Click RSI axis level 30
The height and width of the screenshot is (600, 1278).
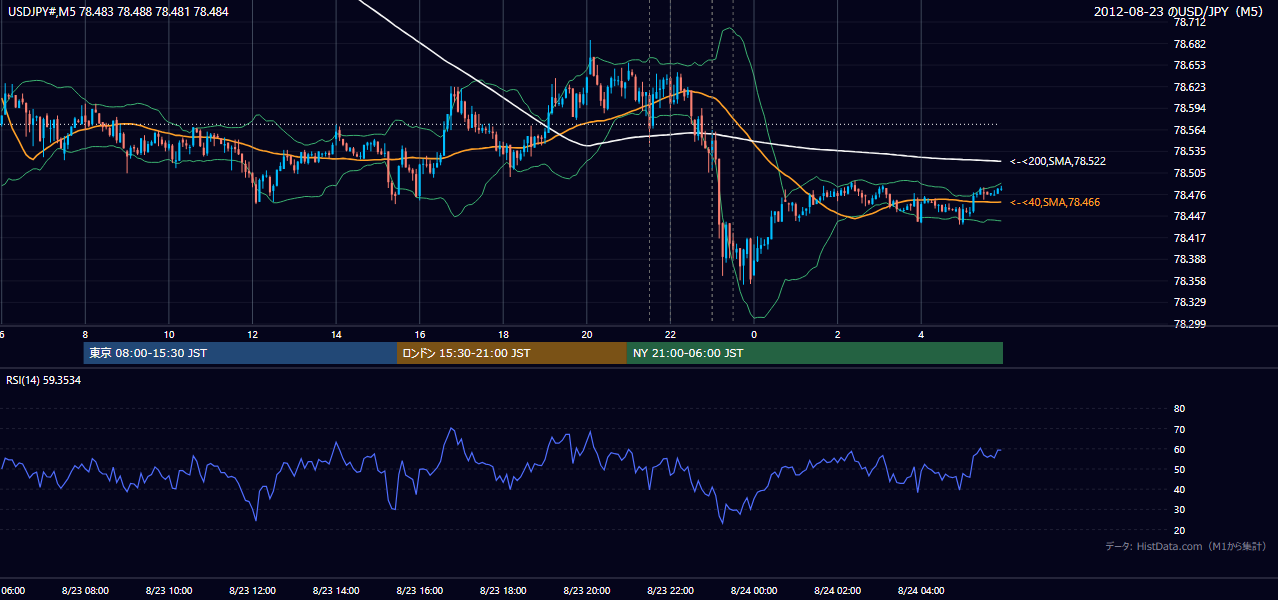(1179, 510)
